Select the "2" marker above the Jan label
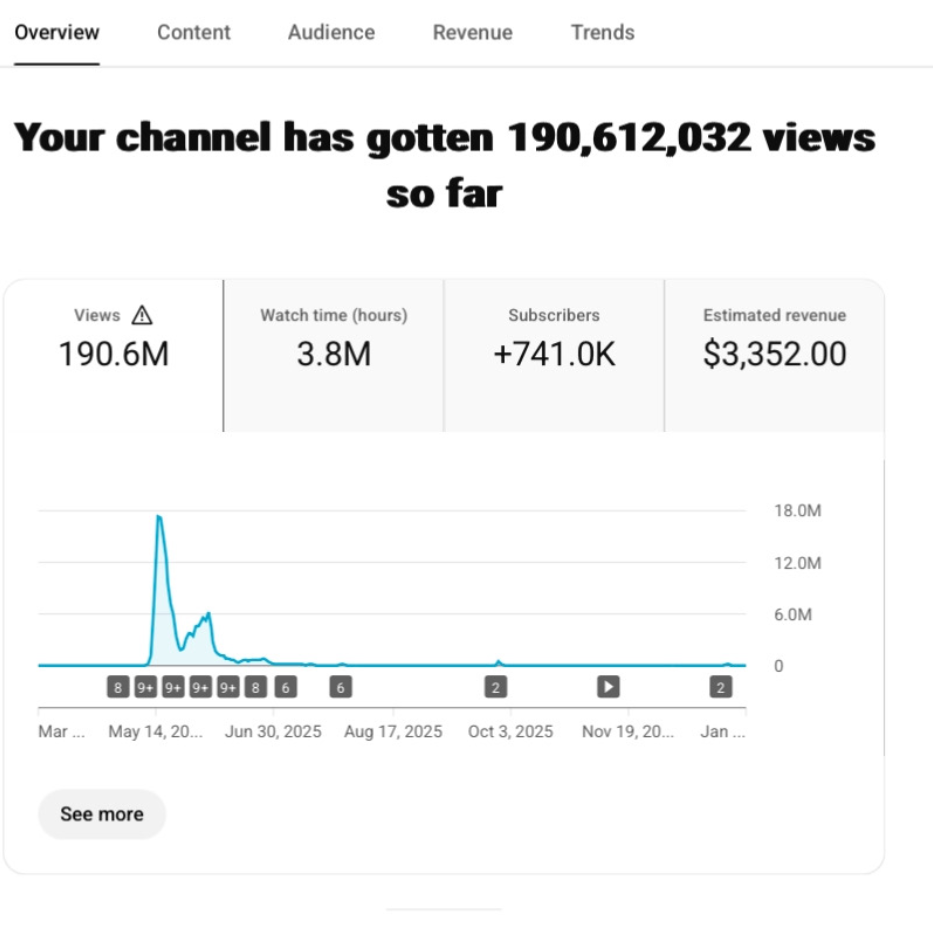The image size is (933, 937). pos(720,687)
